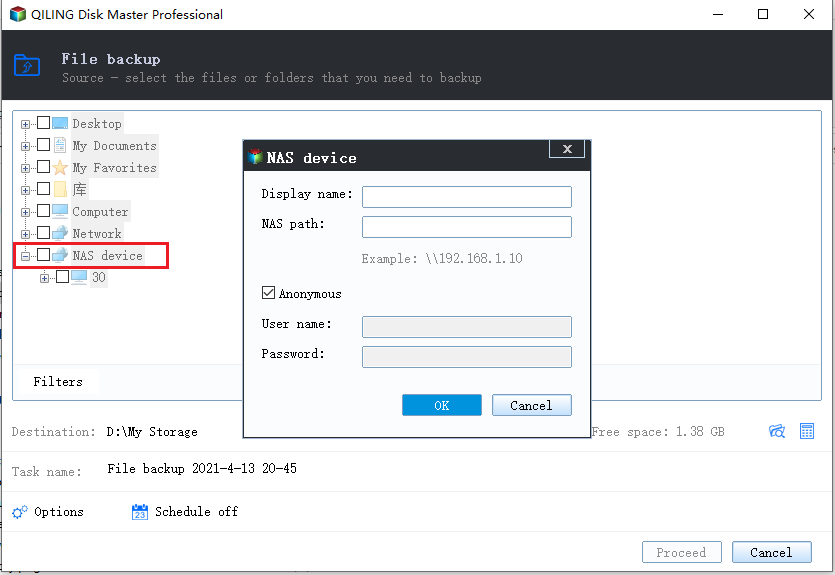Click the library folder icon next to 库

pos(60,189)
